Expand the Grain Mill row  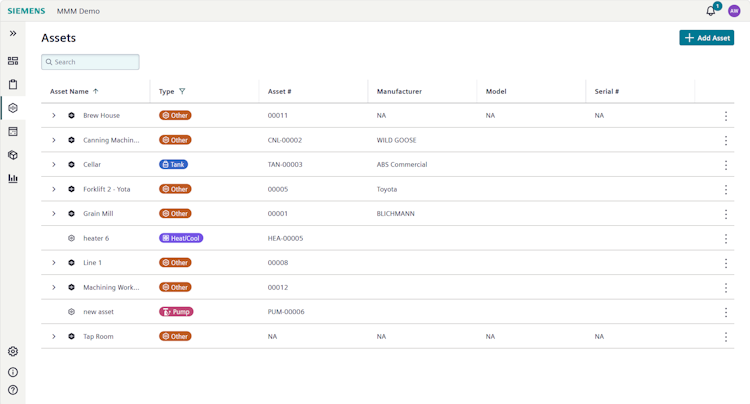coord(54,214)
